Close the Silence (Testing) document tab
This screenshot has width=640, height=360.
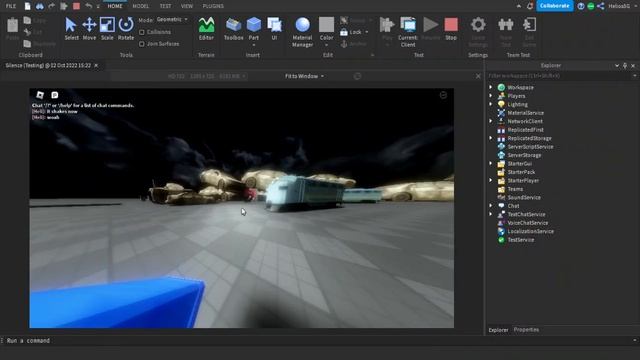click(96, 65)
